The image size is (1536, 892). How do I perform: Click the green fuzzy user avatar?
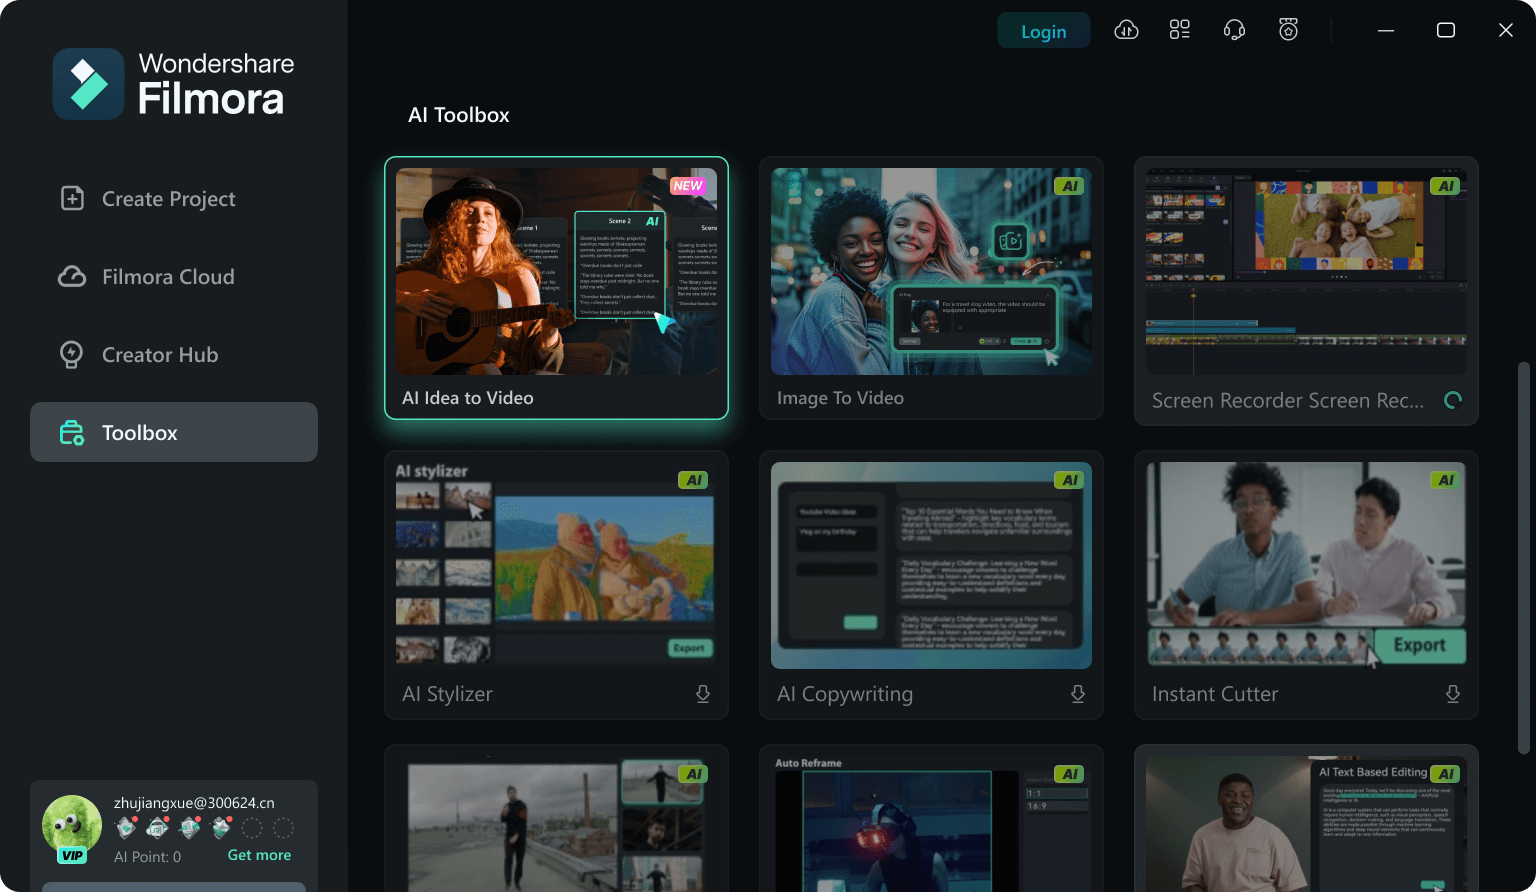click(72, 825)
